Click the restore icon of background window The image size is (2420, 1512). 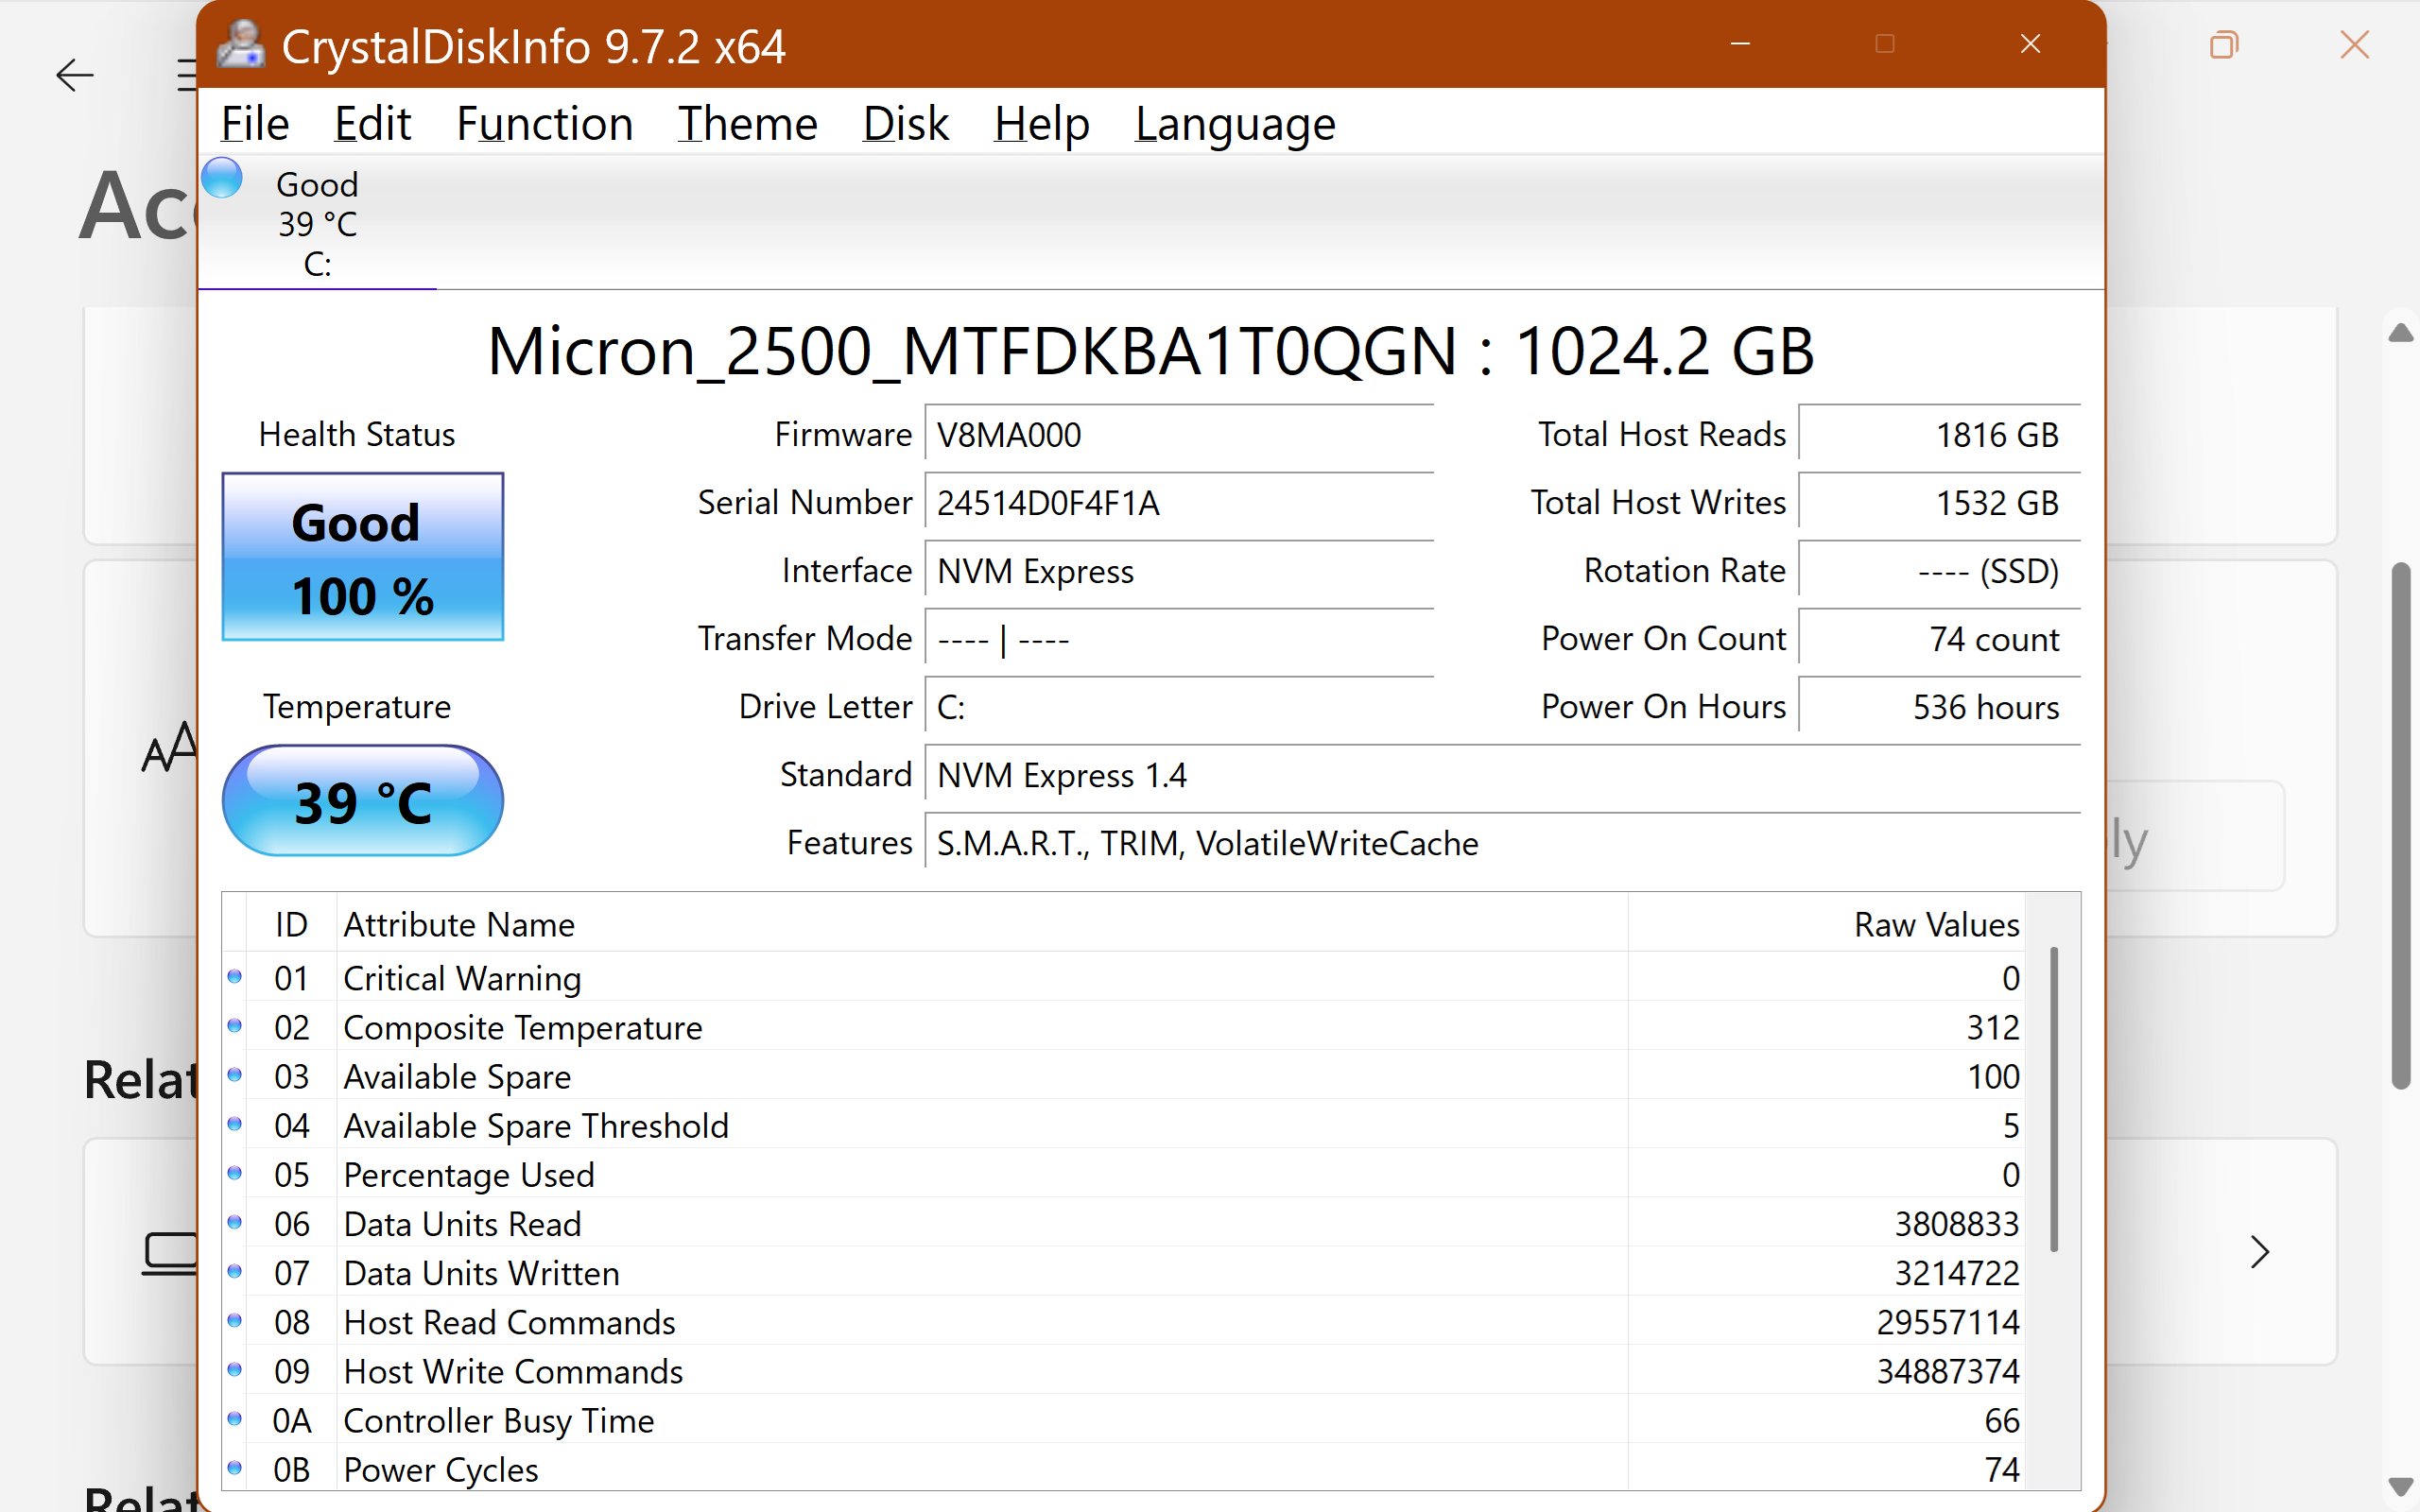click(2223, 45)
